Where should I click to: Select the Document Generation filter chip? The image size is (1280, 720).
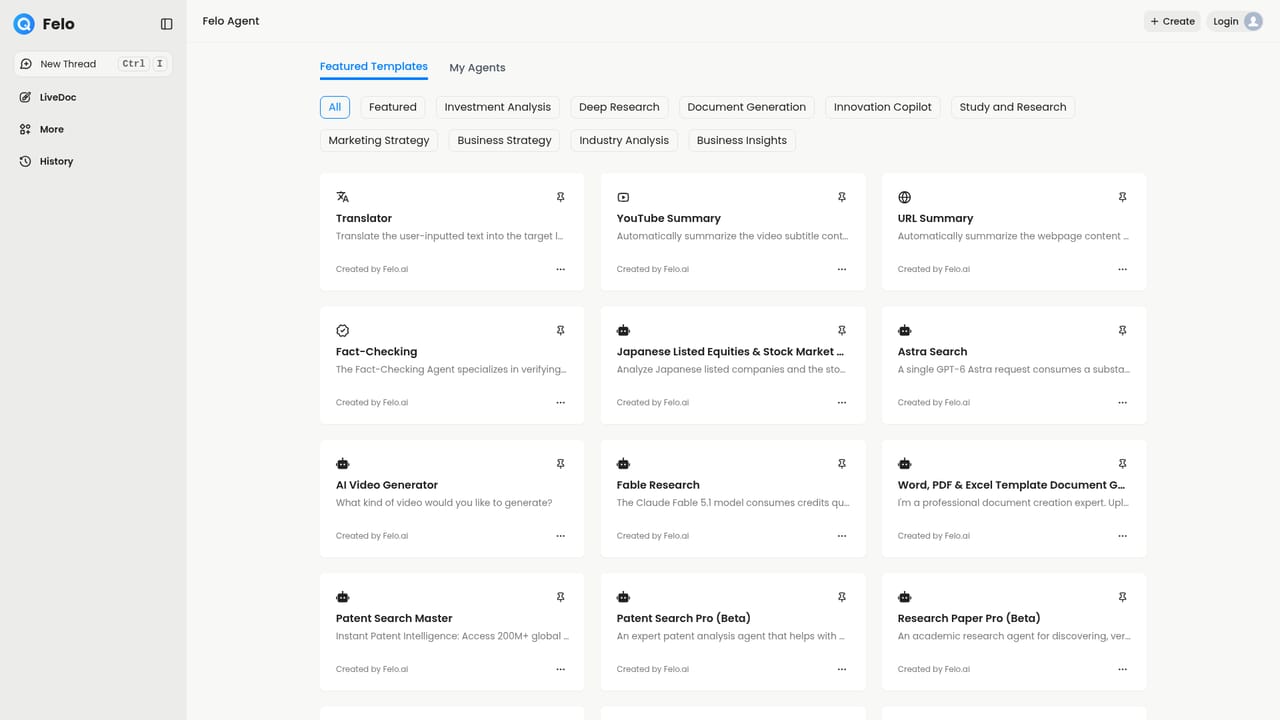click(x=747, y=107)
